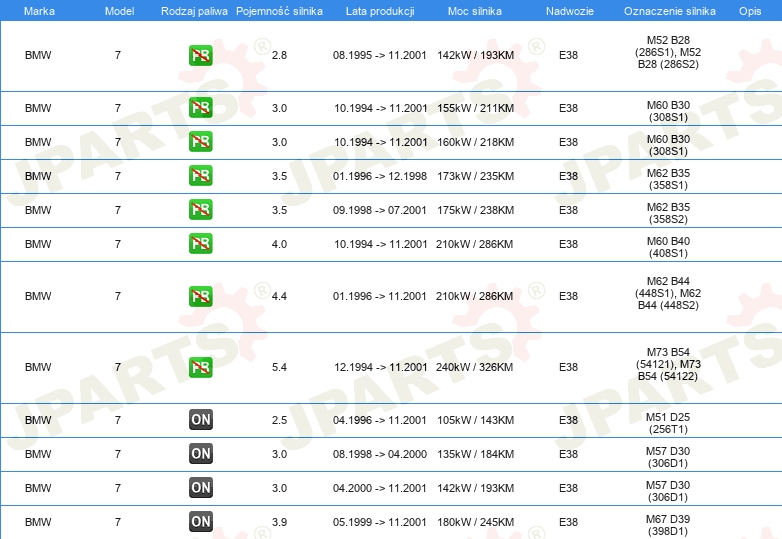782x539 pixels.
Task: Select the 3.9 engine capacity cell
Action: click(279, 522)
